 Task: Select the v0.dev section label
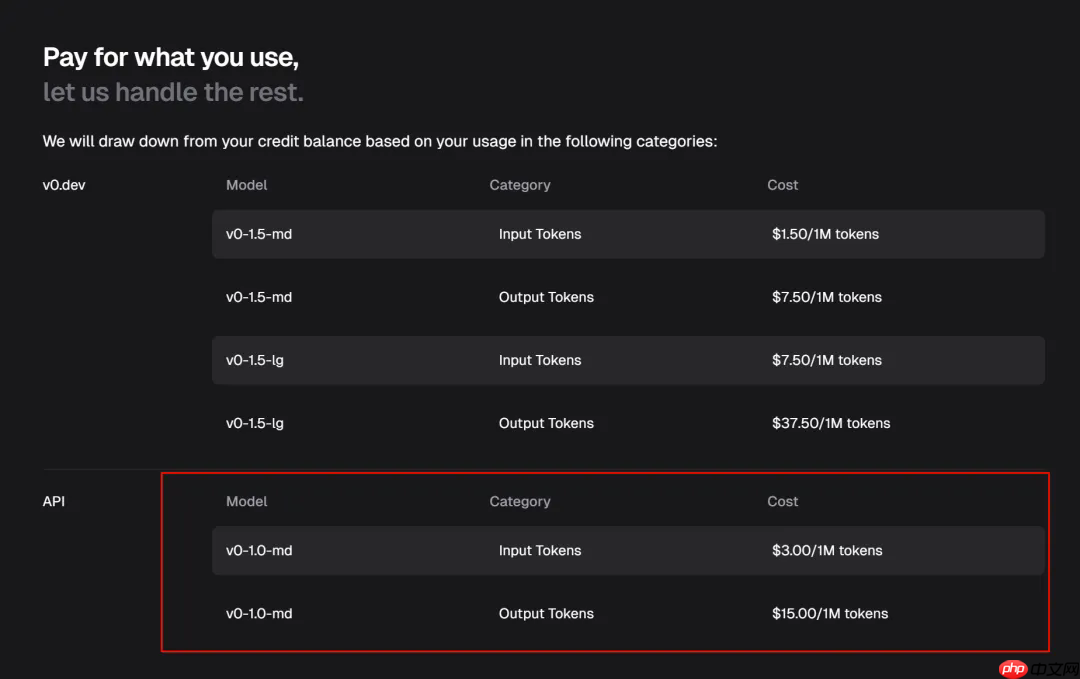pos(63,185)
